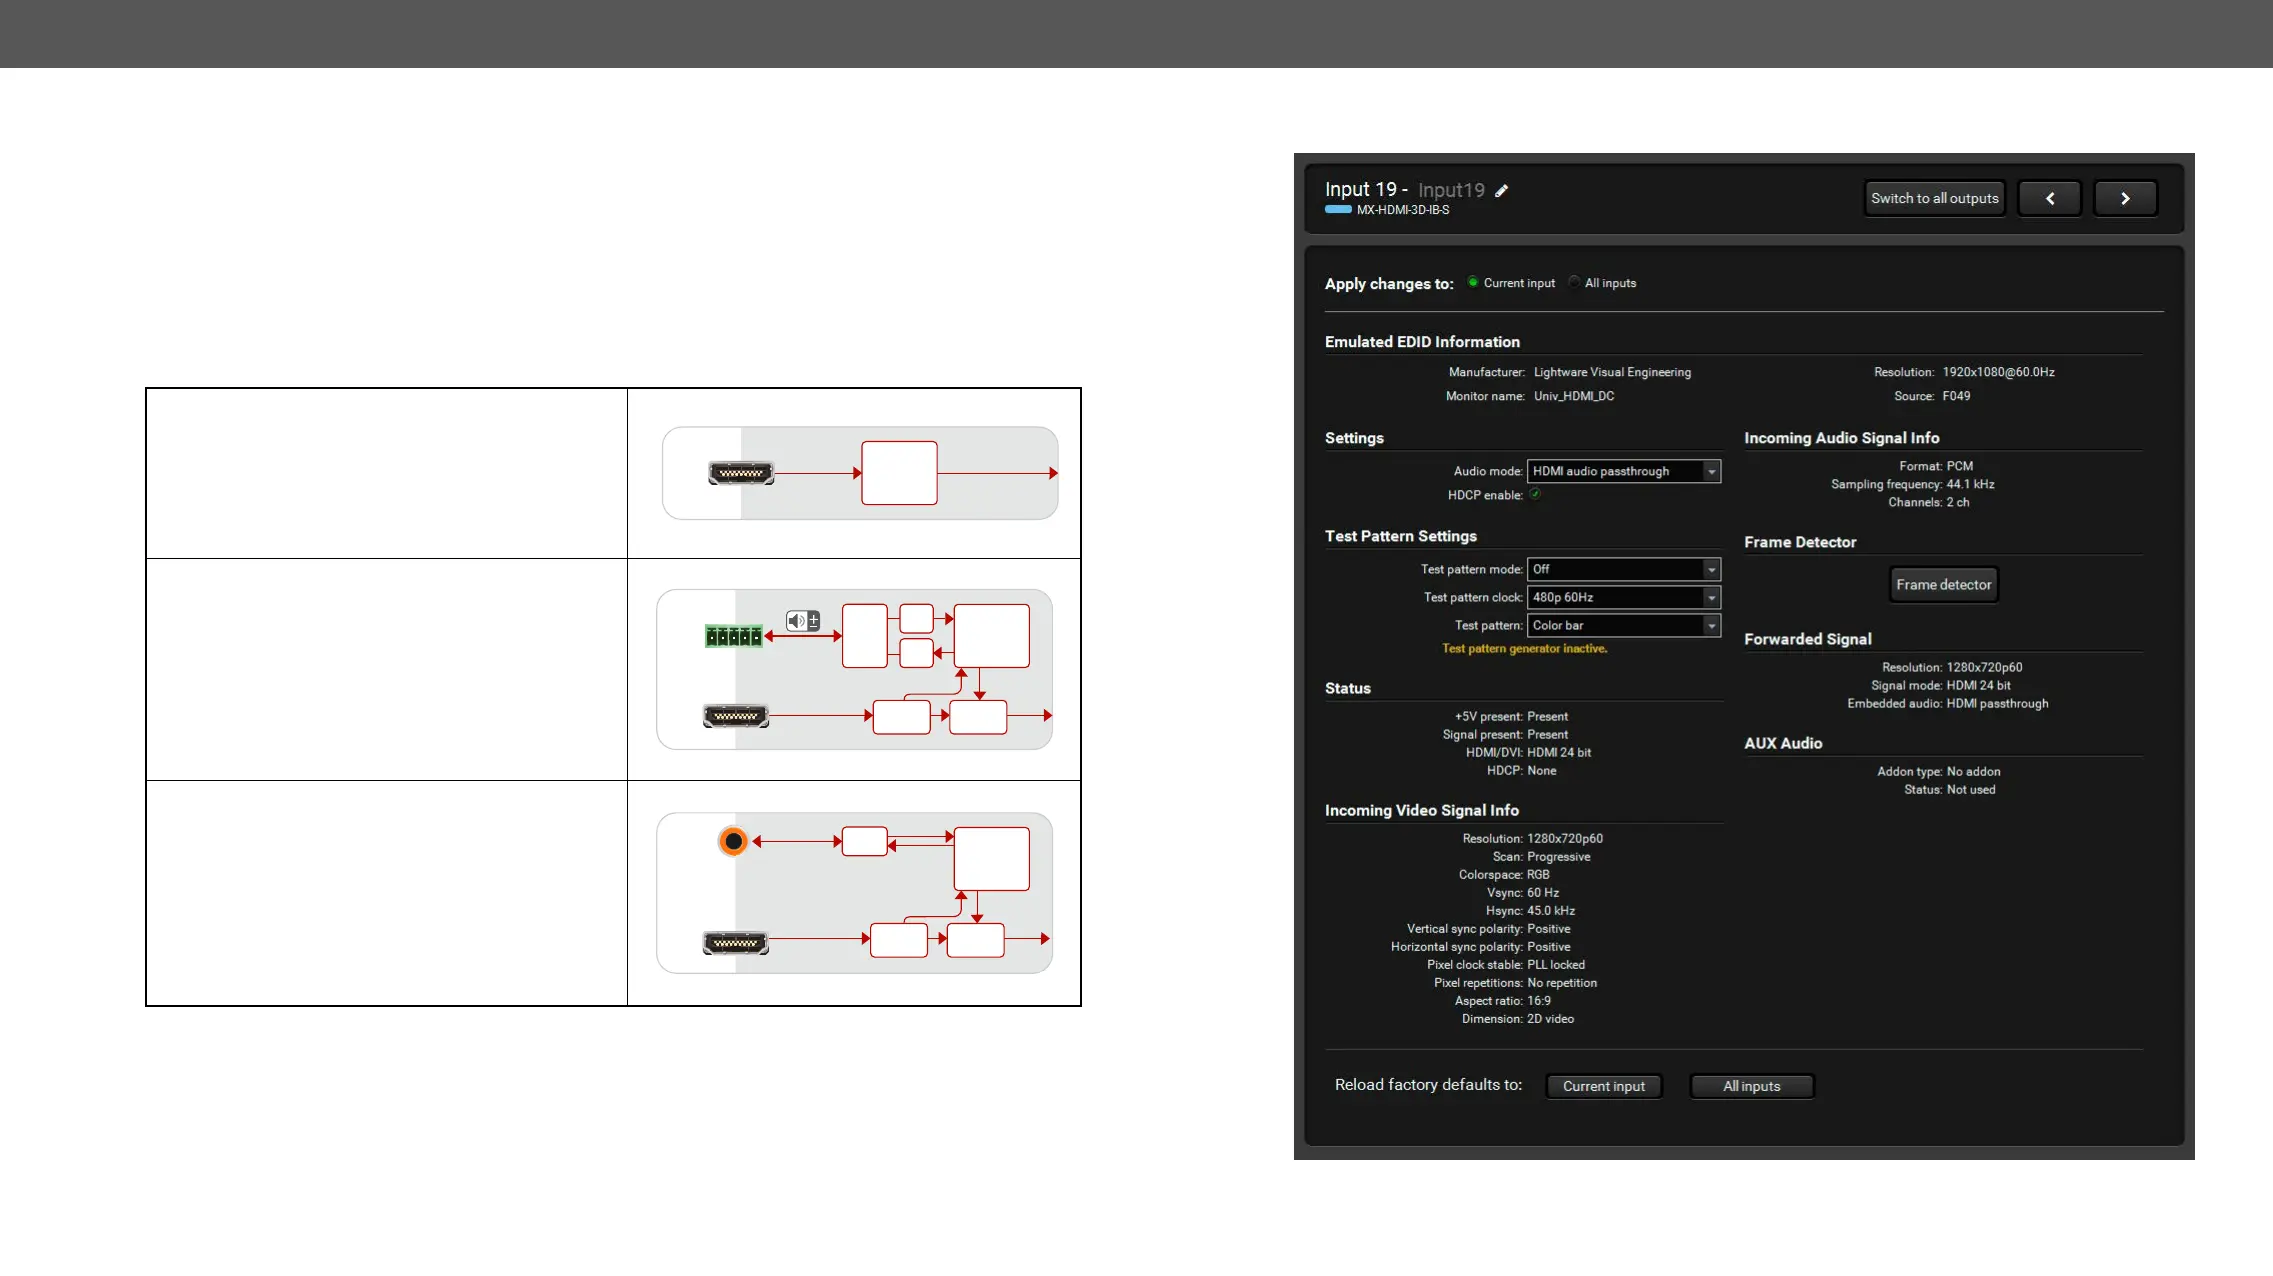Image resolution: width=2273 pixels, height=1276 pixels.
Task: Click the HDMI connector in top diagram
Action: [741, 473]
